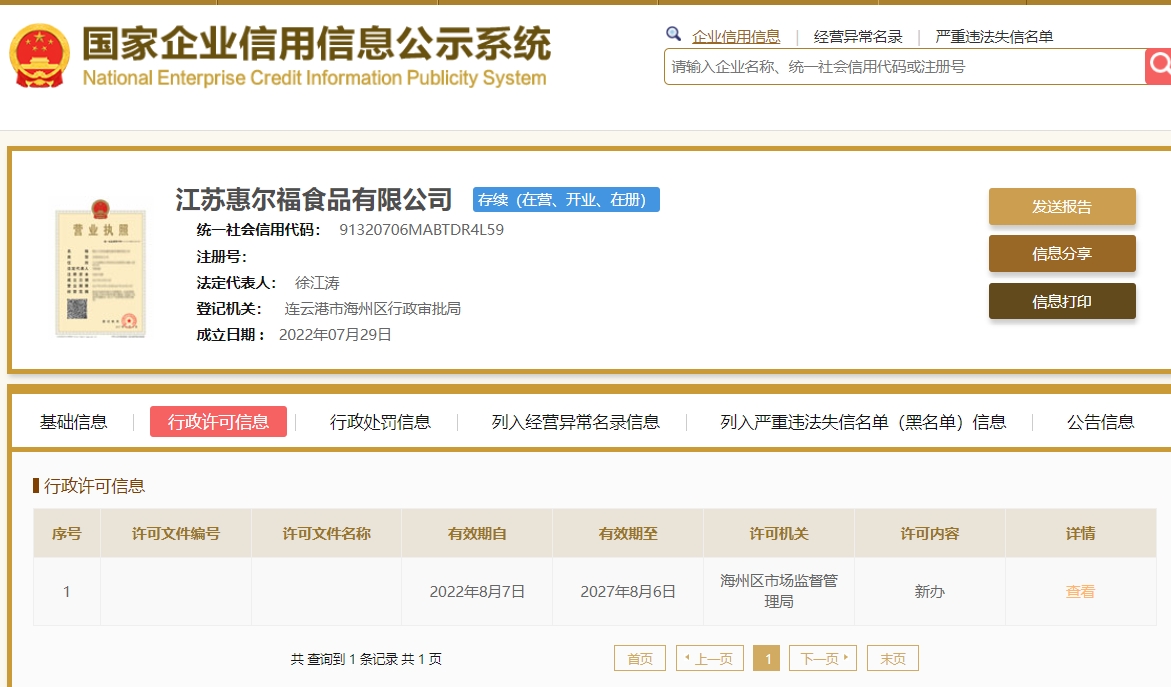Screen dimensions: 1171x687
Task: Switch to the 行政处罚信息 tab
Action: [x=380, y=422]
